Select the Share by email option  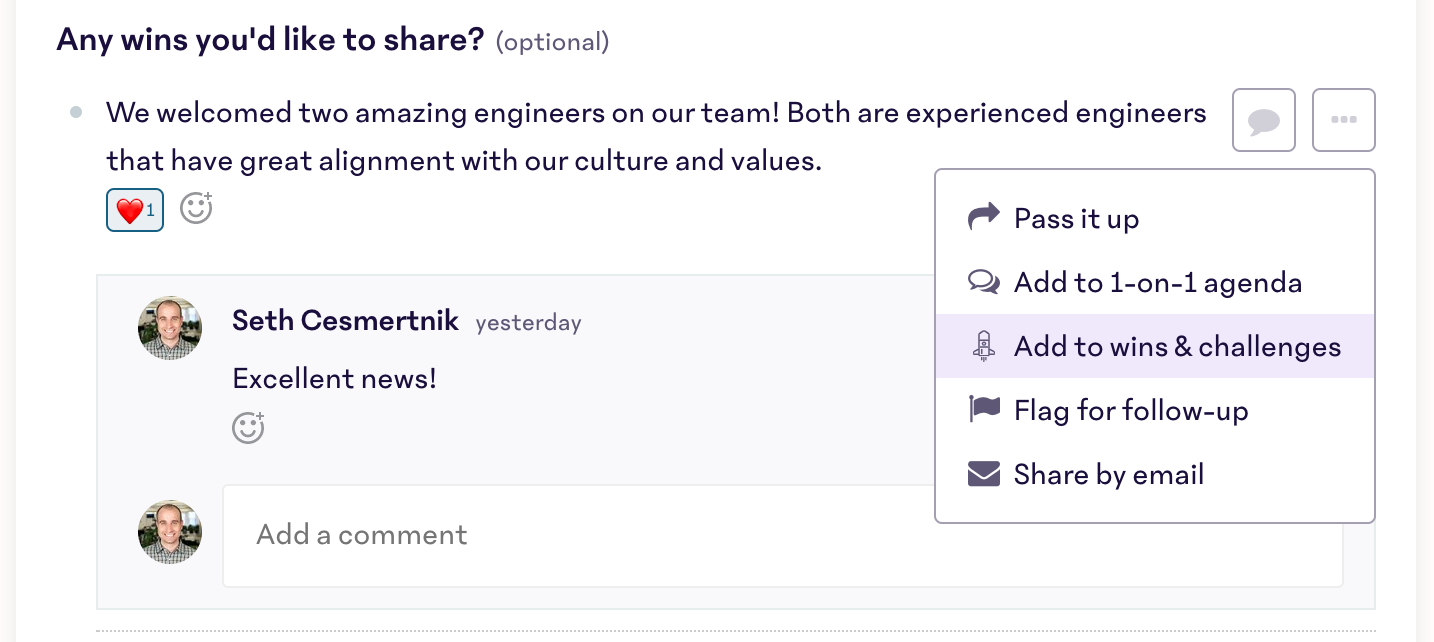pos(1108,475)
